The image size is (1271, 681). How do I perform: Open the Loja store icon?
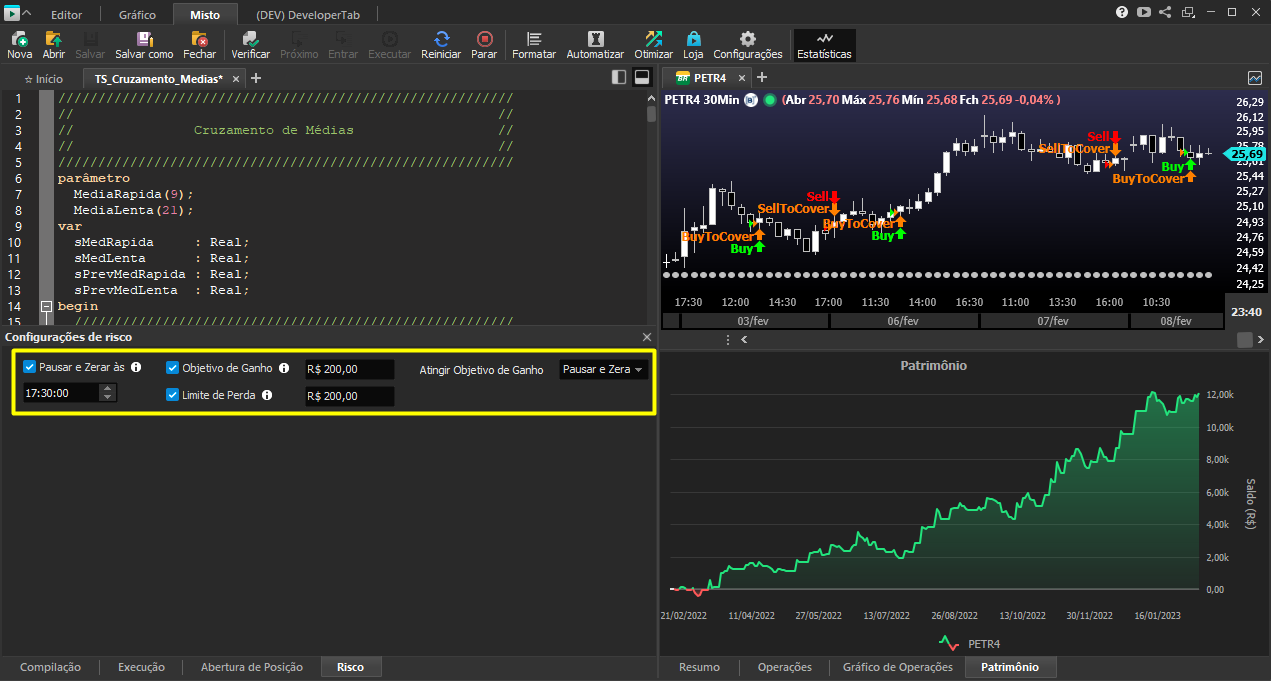pyautogui.click(x=693, y=45)
